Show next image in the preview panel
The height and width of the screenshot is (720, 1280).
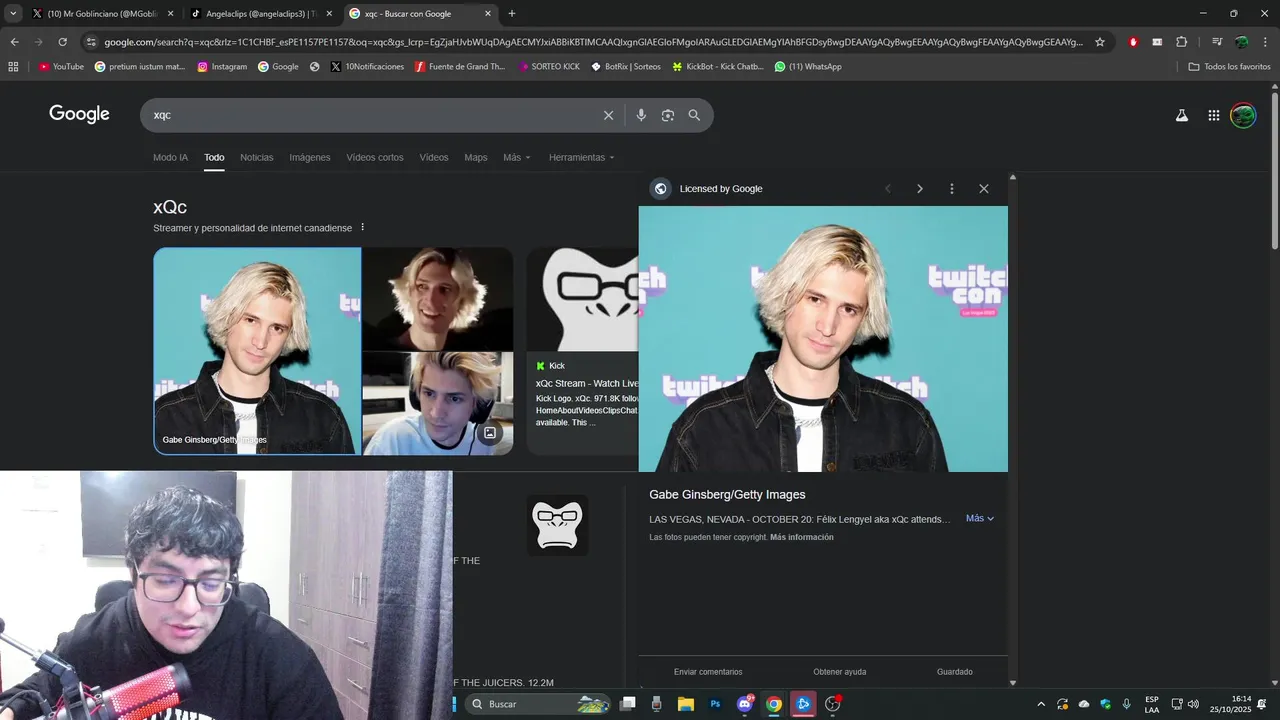click(920, 189)
